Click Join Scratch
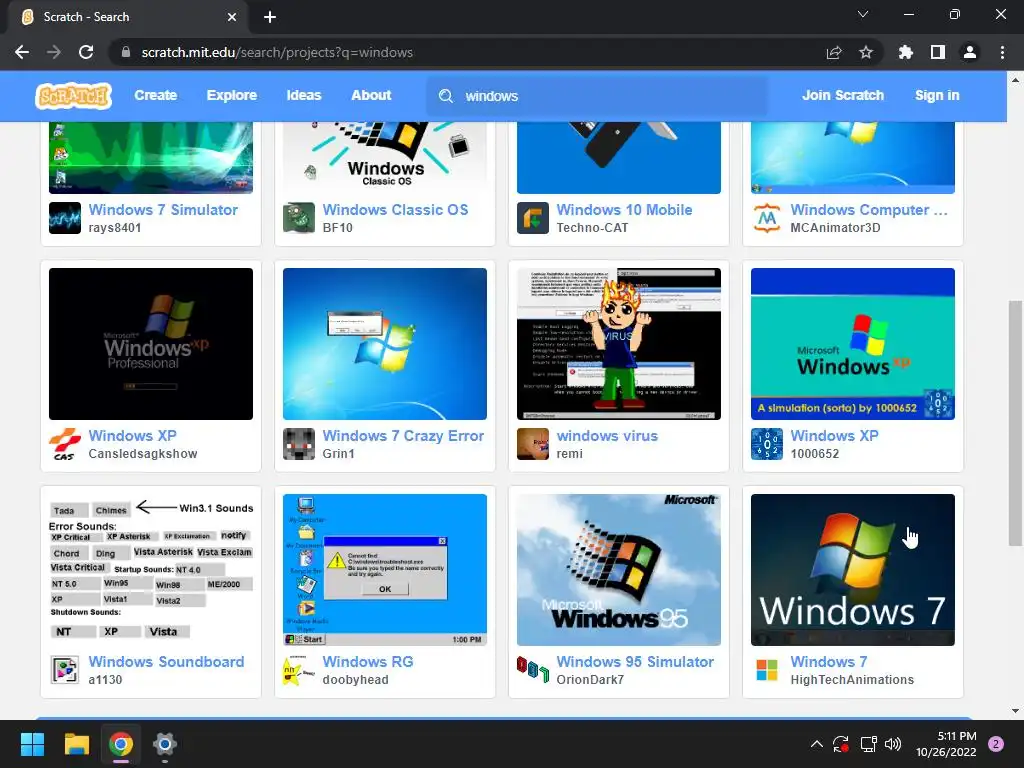 pyautogui.click(x=842, y=95)
